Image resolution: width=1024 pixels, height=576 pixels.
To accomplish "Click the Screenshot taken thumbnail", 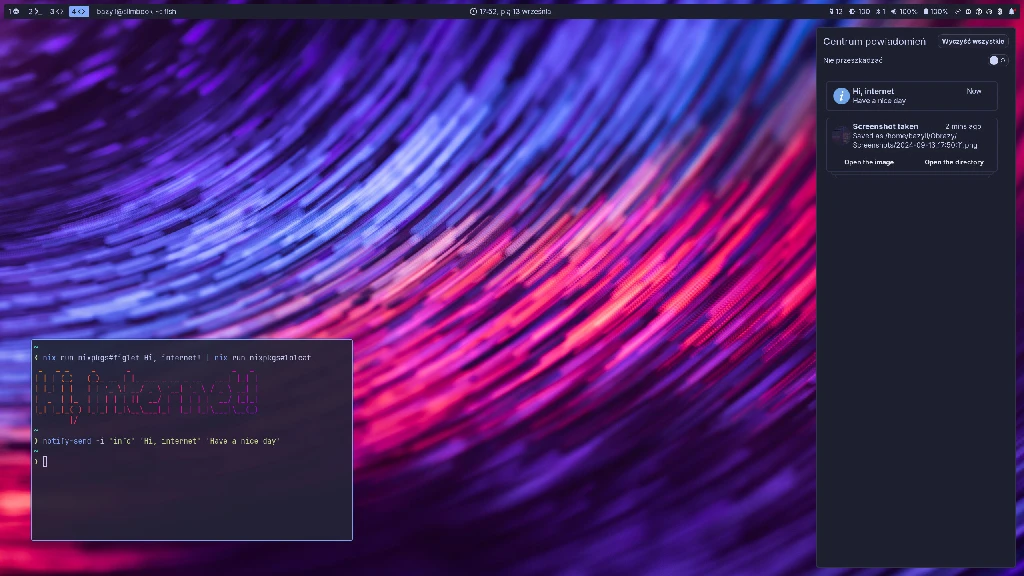I will pos(840,136).
